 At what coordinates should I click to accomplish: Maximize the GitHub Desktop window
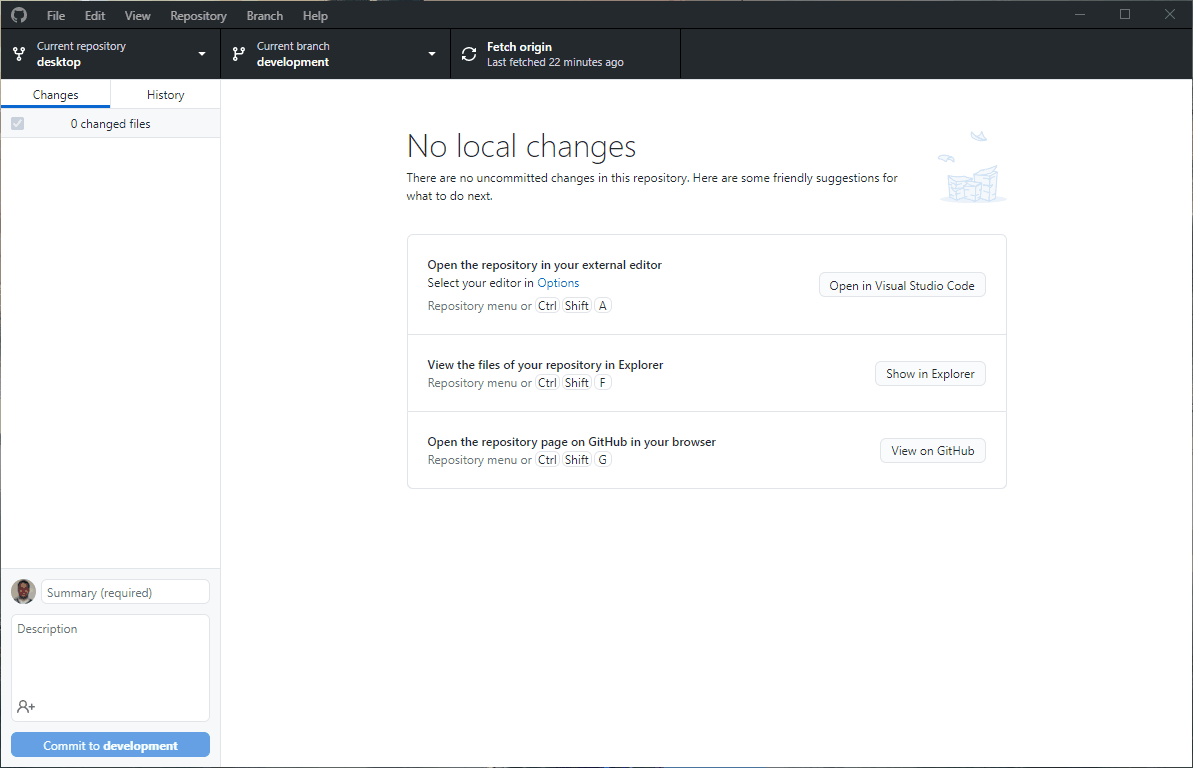(x=1125, y=14)
